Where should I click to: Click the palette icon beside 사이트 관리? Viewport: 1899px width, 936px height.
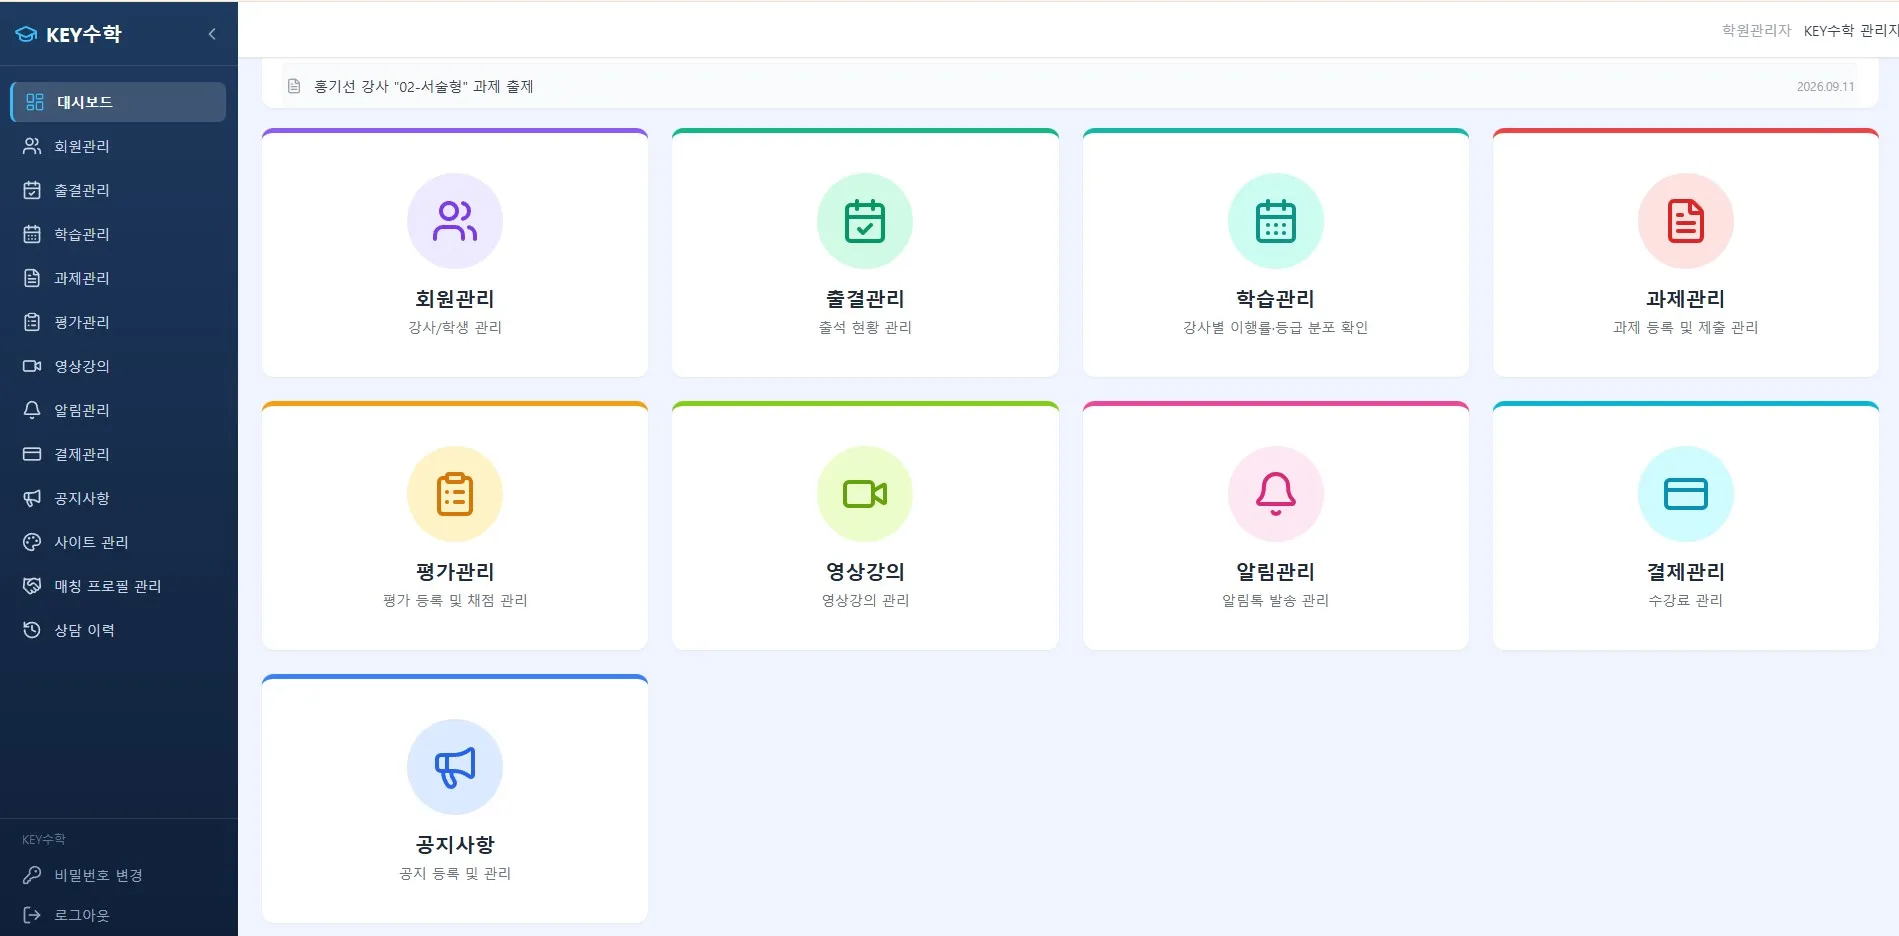(32, 542)
